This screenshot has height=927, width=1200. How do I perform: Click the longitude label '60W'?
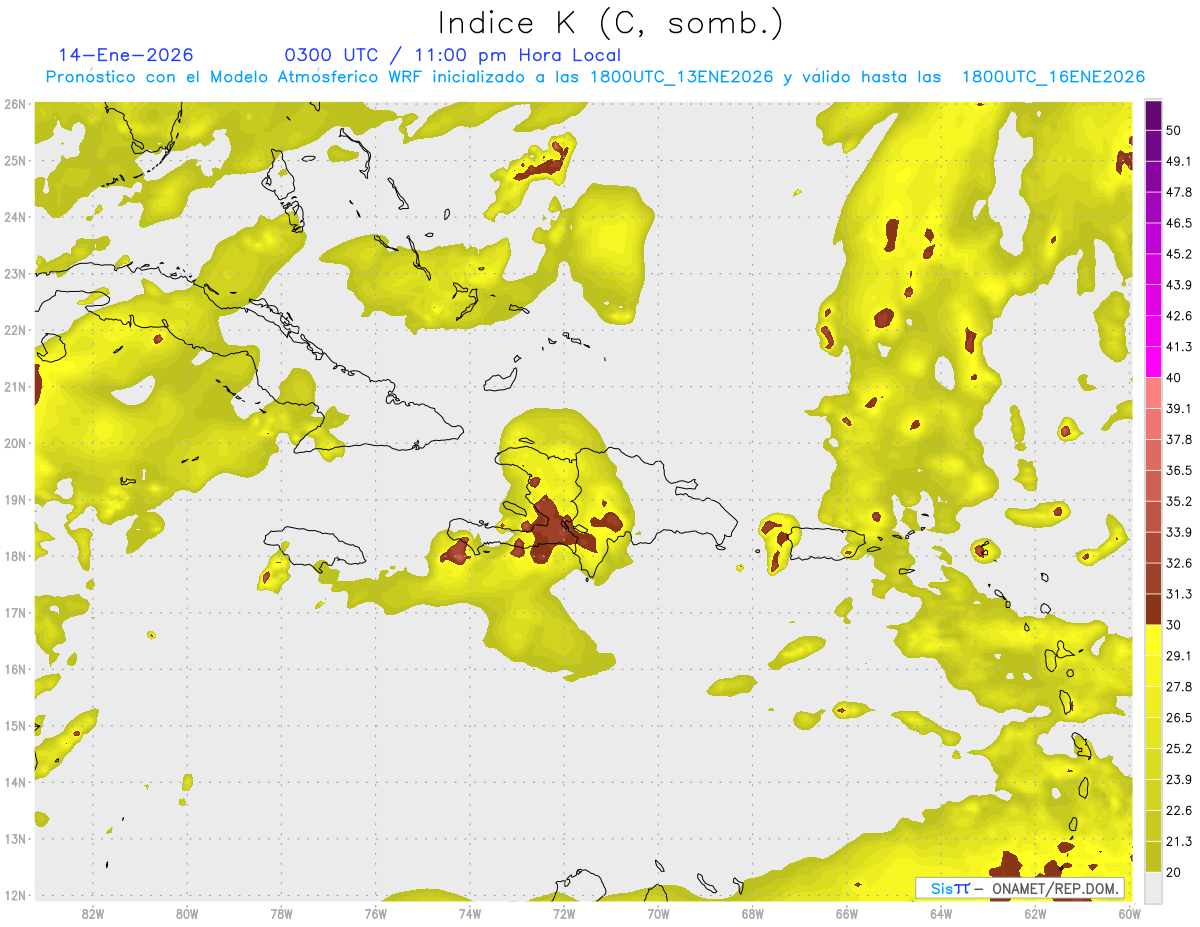coord(1129,913)
